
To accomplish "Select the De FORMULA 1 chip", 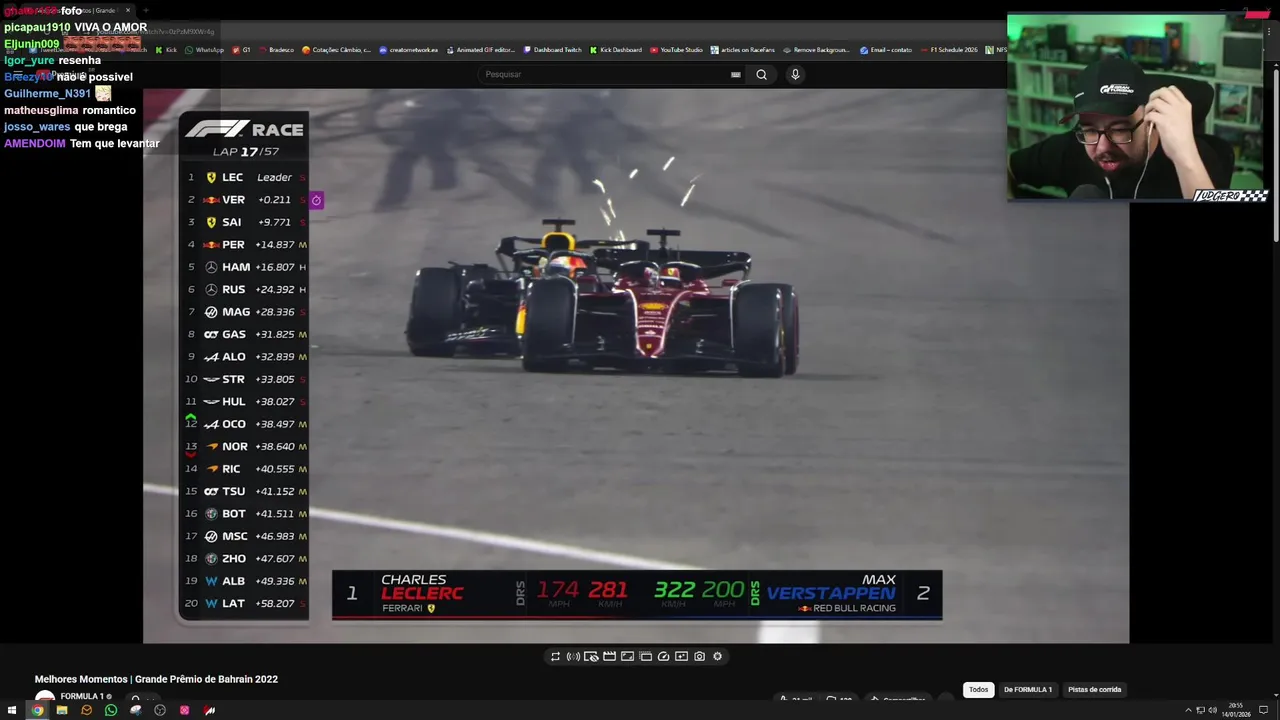I will tap(1028, 689).
